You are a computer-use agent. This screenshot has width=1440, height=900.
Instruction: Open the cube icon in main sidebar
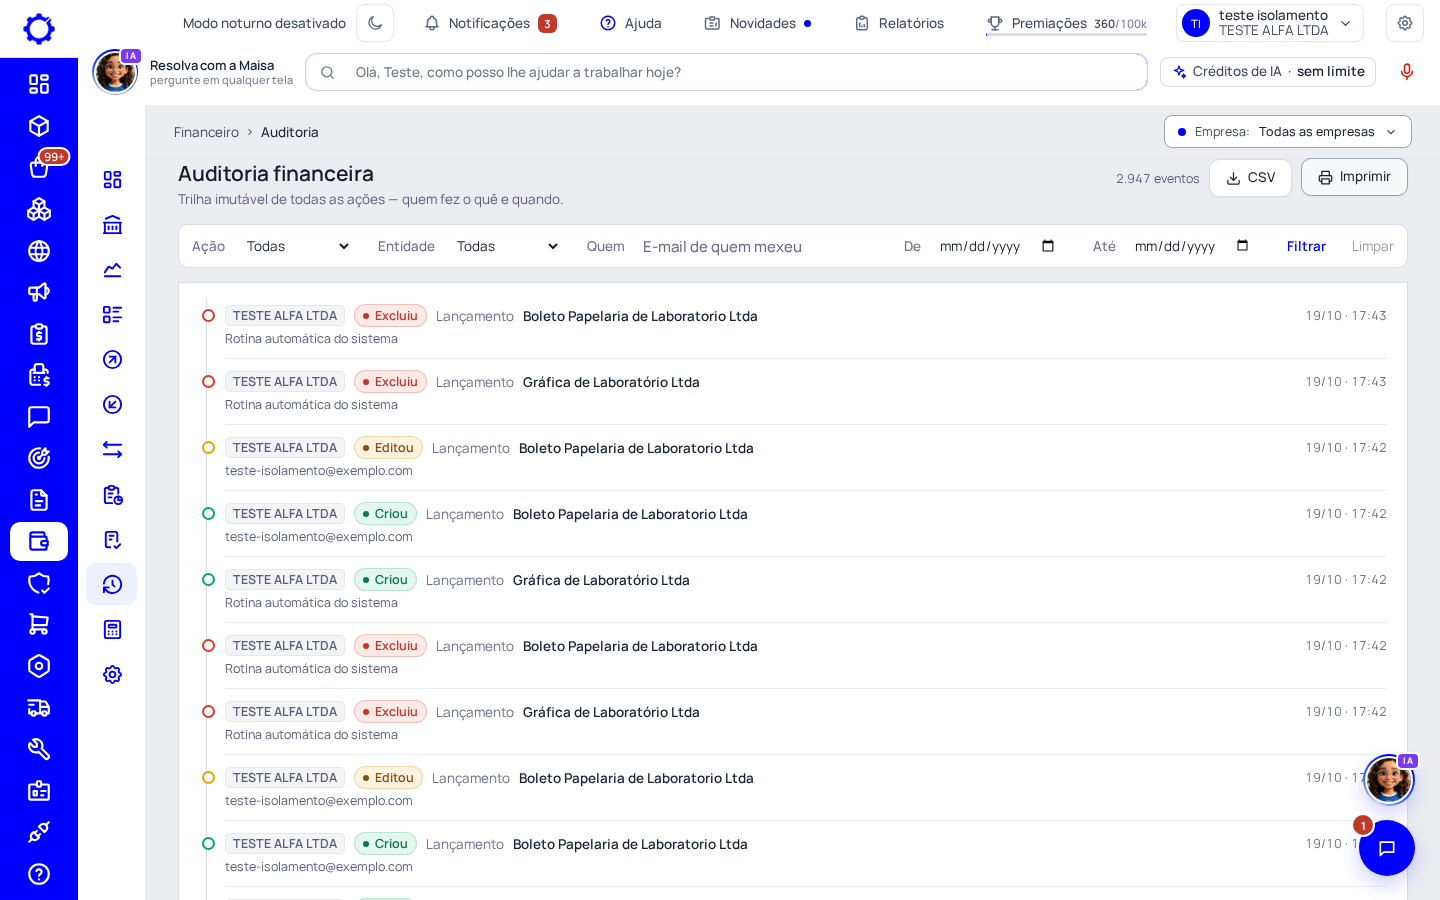tap(39, 126)
